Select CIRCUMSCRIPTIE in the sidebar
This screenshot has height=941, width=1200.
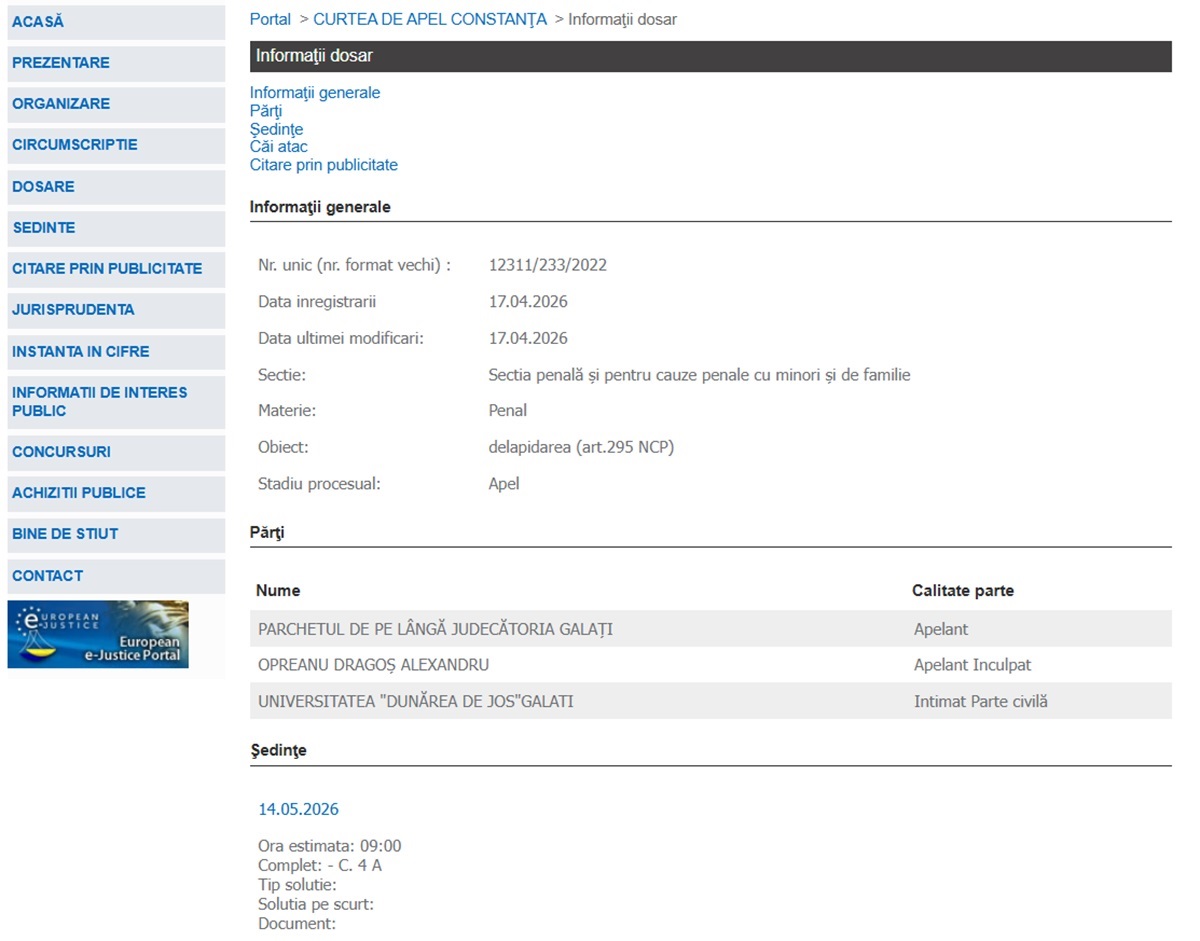(x=116, y=145)
